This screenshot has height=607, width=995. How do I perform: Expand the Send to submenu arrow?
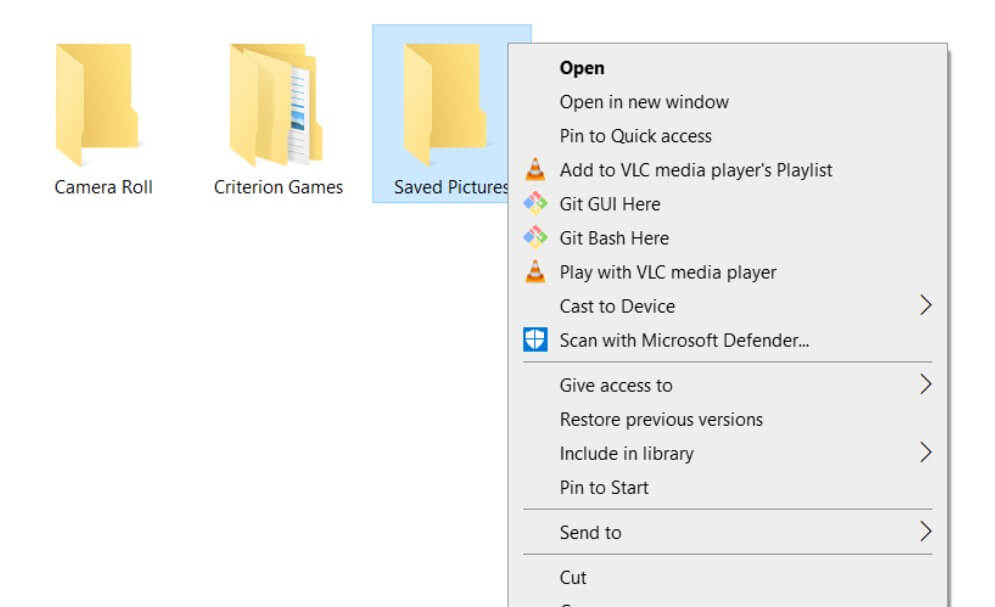click(x=925, y=532)
